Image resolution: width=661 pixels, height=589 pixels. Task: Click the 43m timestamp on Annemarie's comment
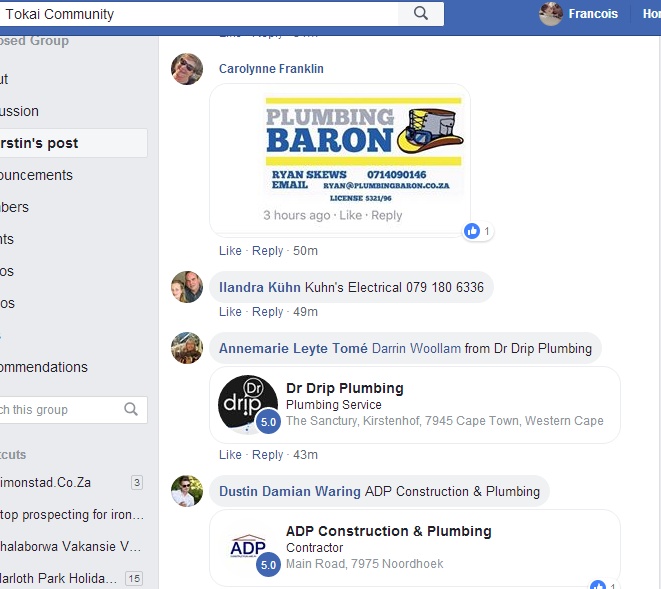(305, 455)
